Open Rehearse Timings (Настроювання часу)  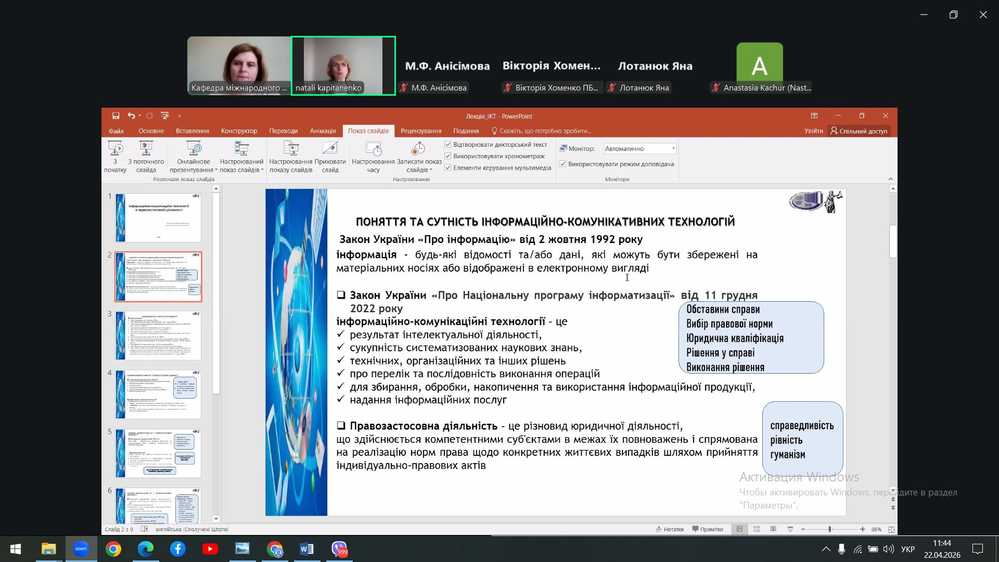373,155
